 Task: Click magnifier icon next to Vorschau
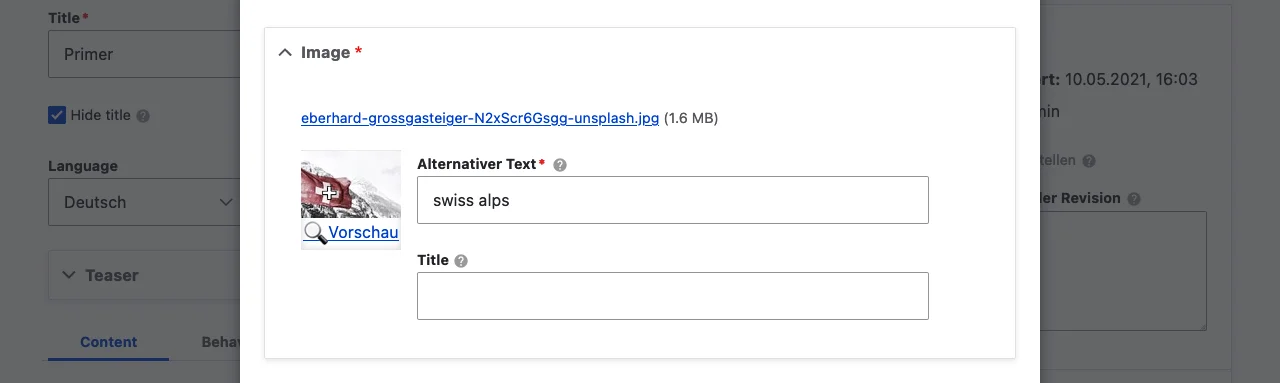tap(315, 233)
